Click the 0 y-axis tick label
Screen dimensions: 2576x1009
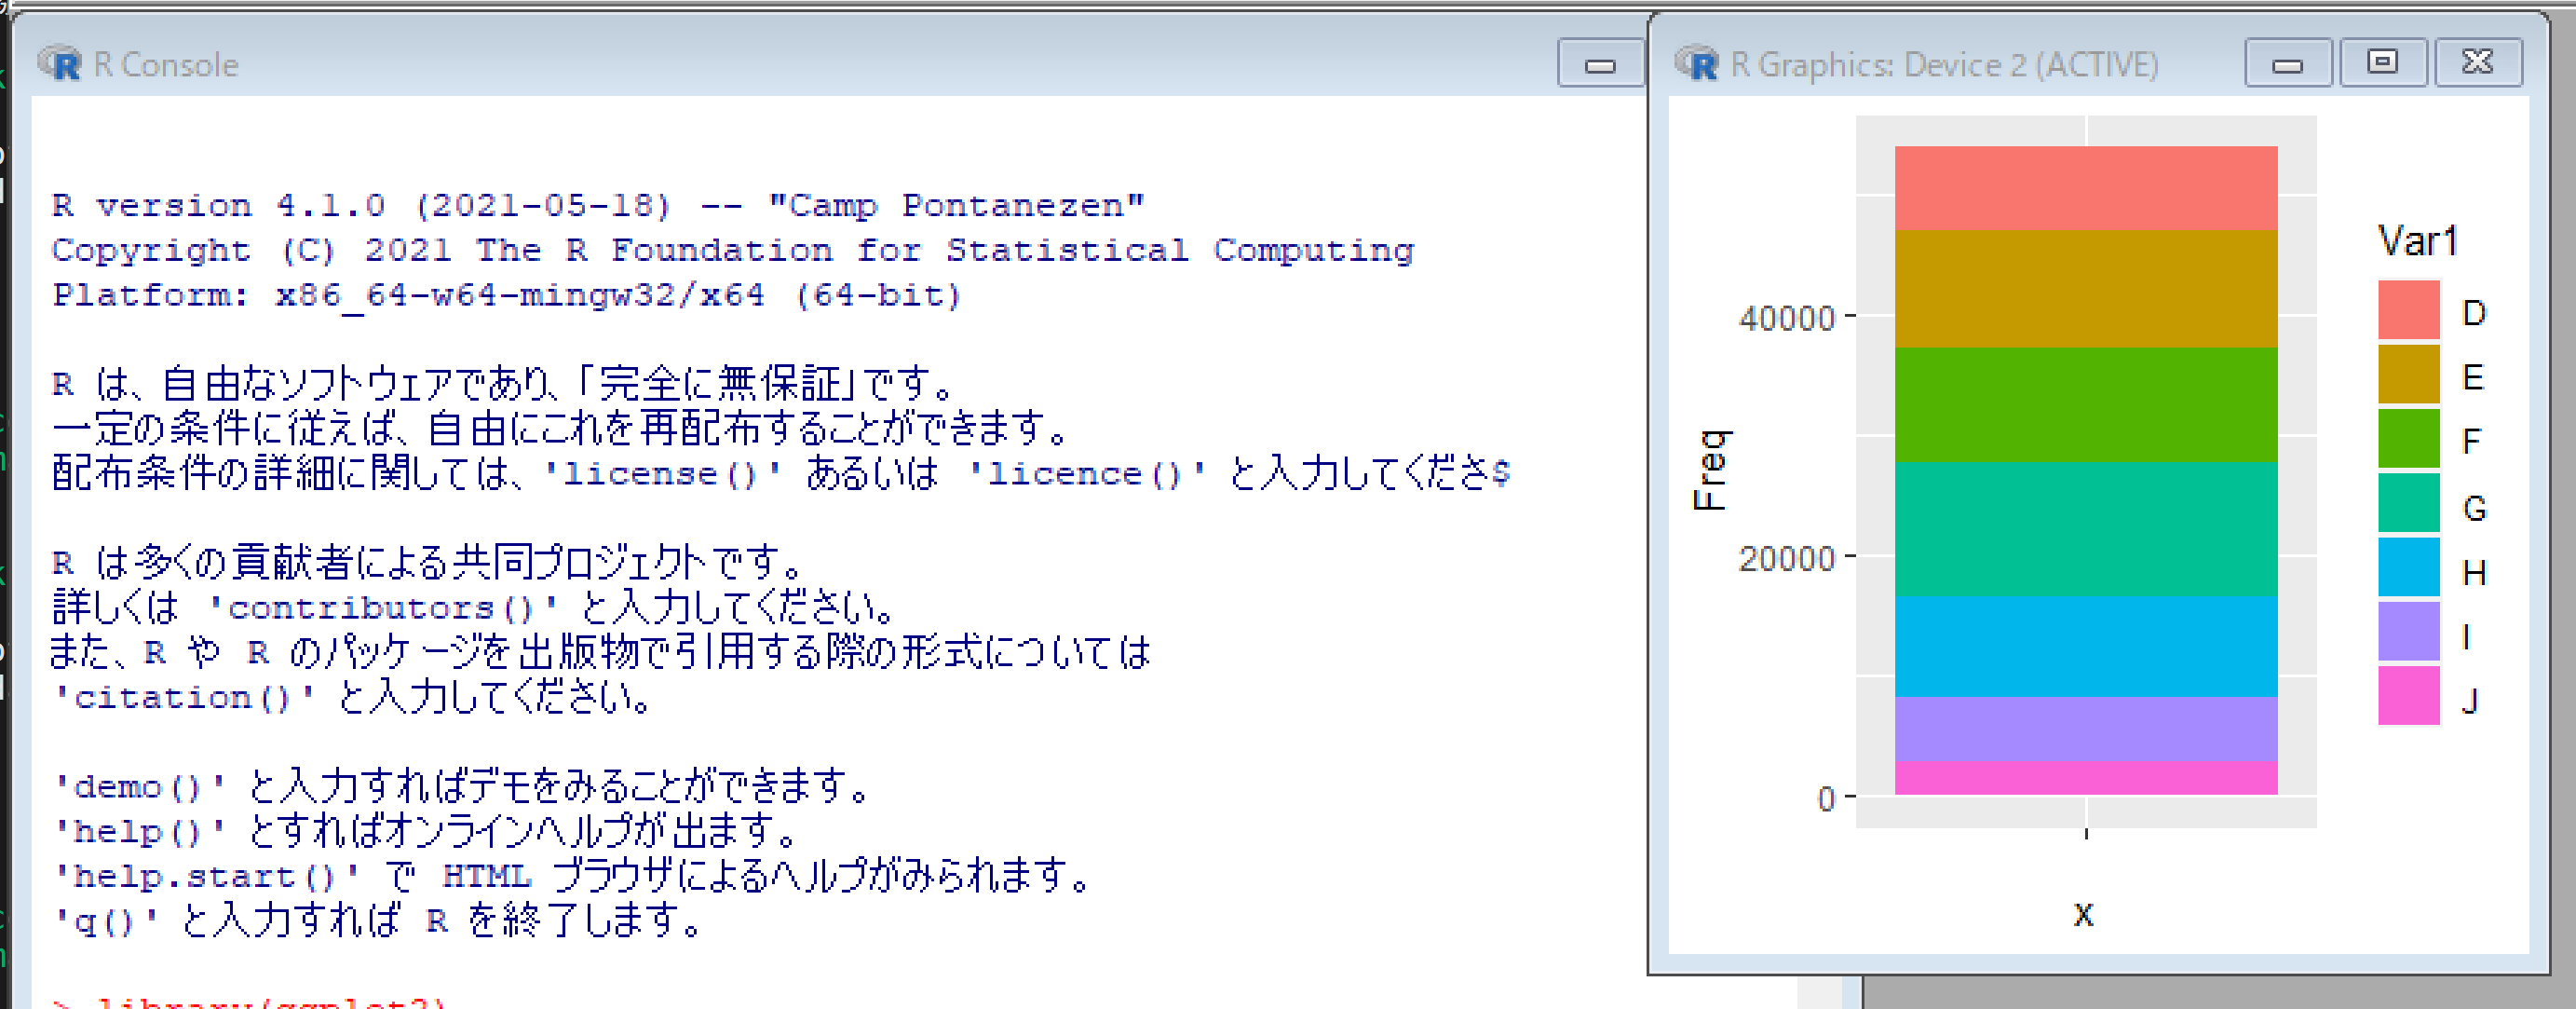[x=1826, y=799]
